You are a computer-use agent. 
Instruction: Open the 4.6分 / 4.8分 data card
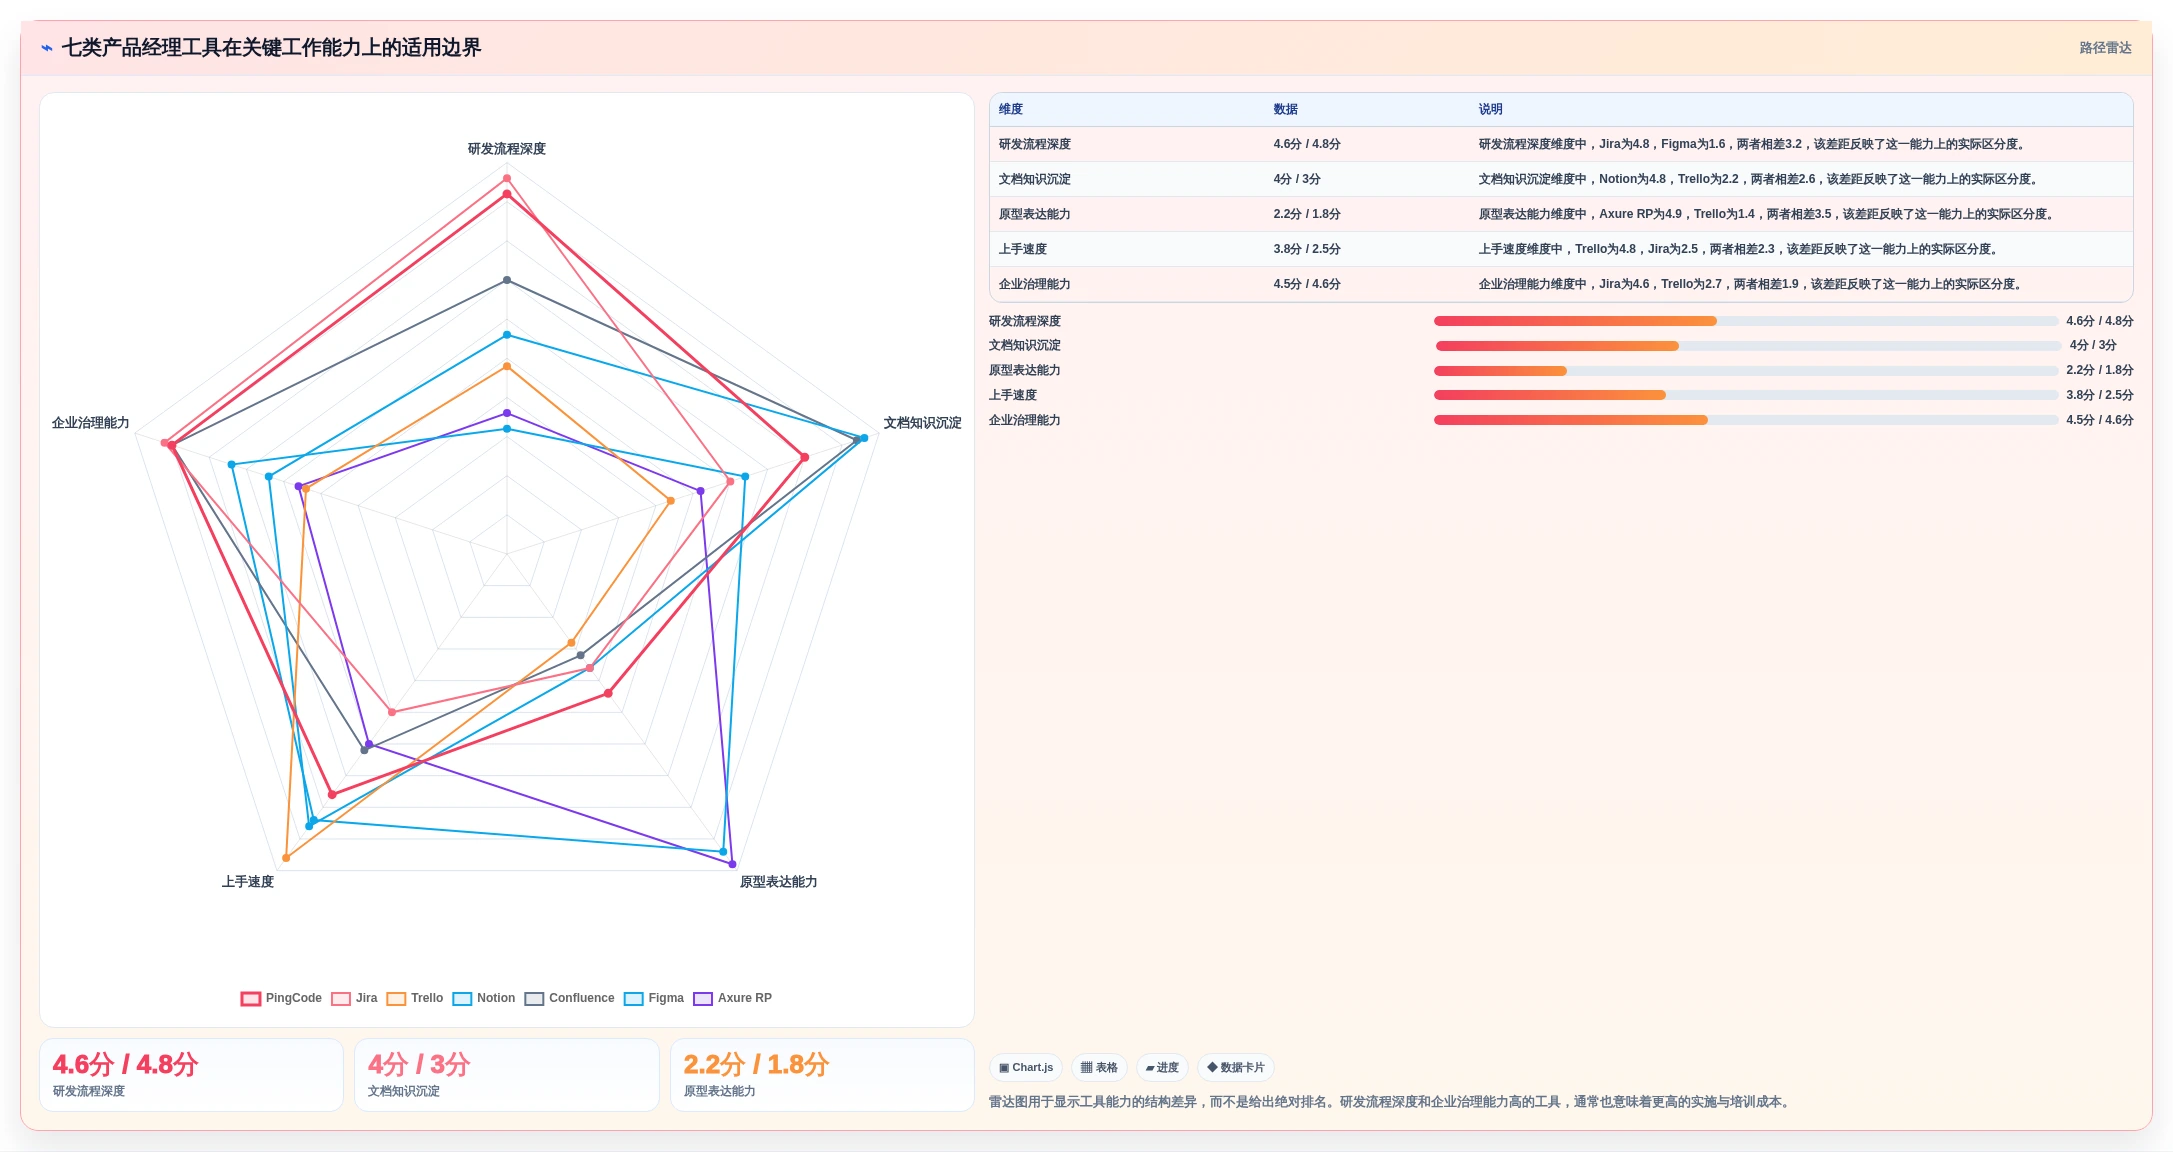point(191,1075)
